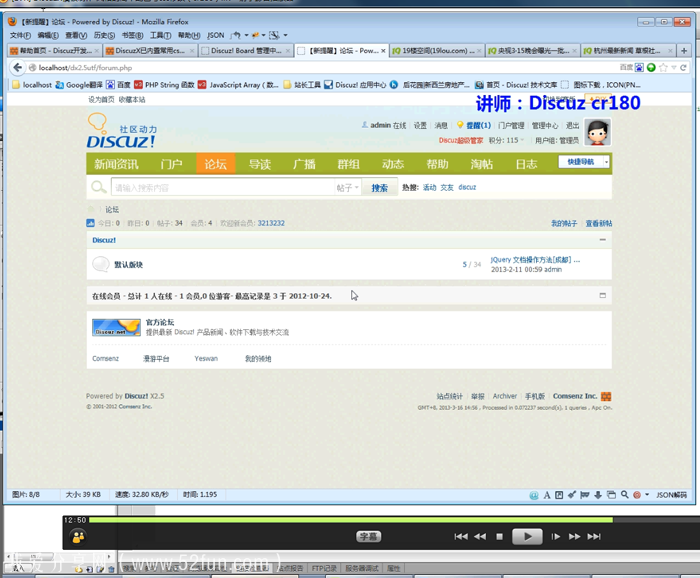700x578 pixels.
Task: Open the 提醒(1) notification link
Action: (479, 125)
